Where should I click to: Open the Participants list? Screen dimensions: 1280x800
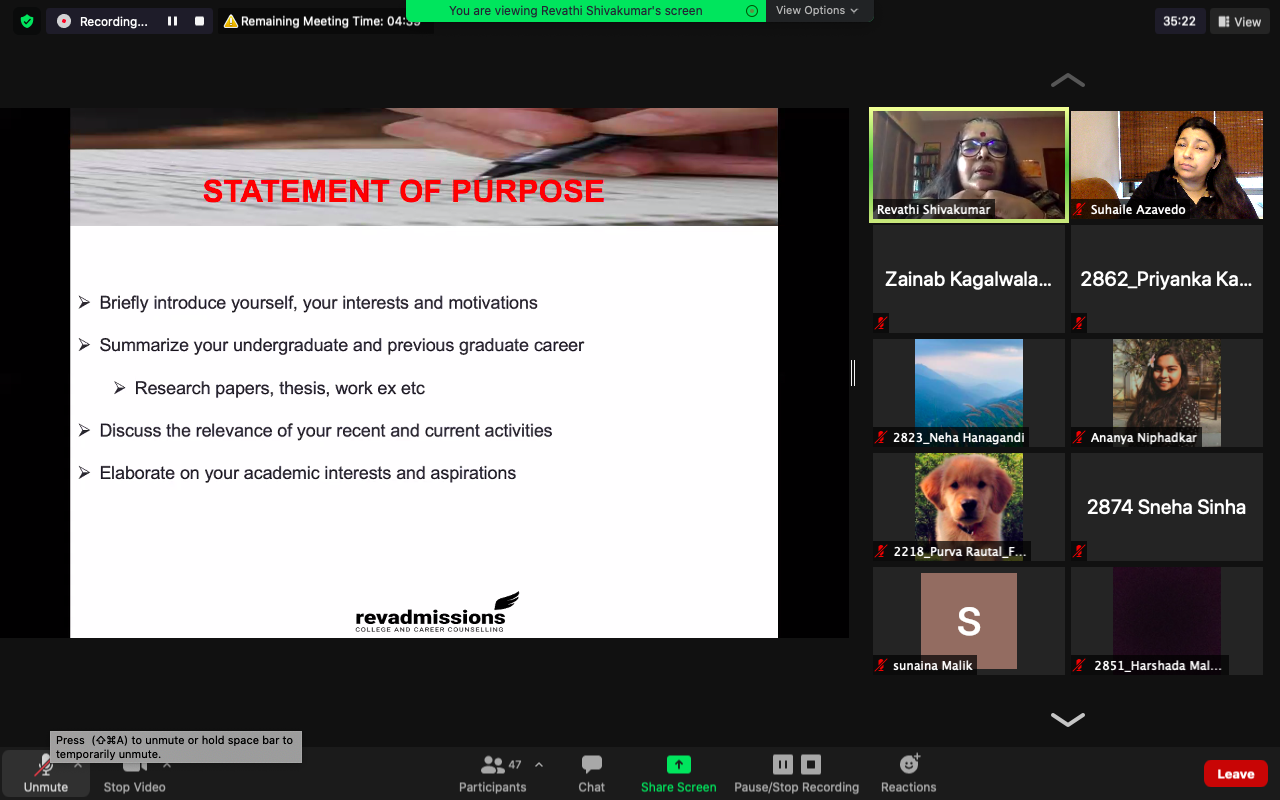[x=492, y=763]
